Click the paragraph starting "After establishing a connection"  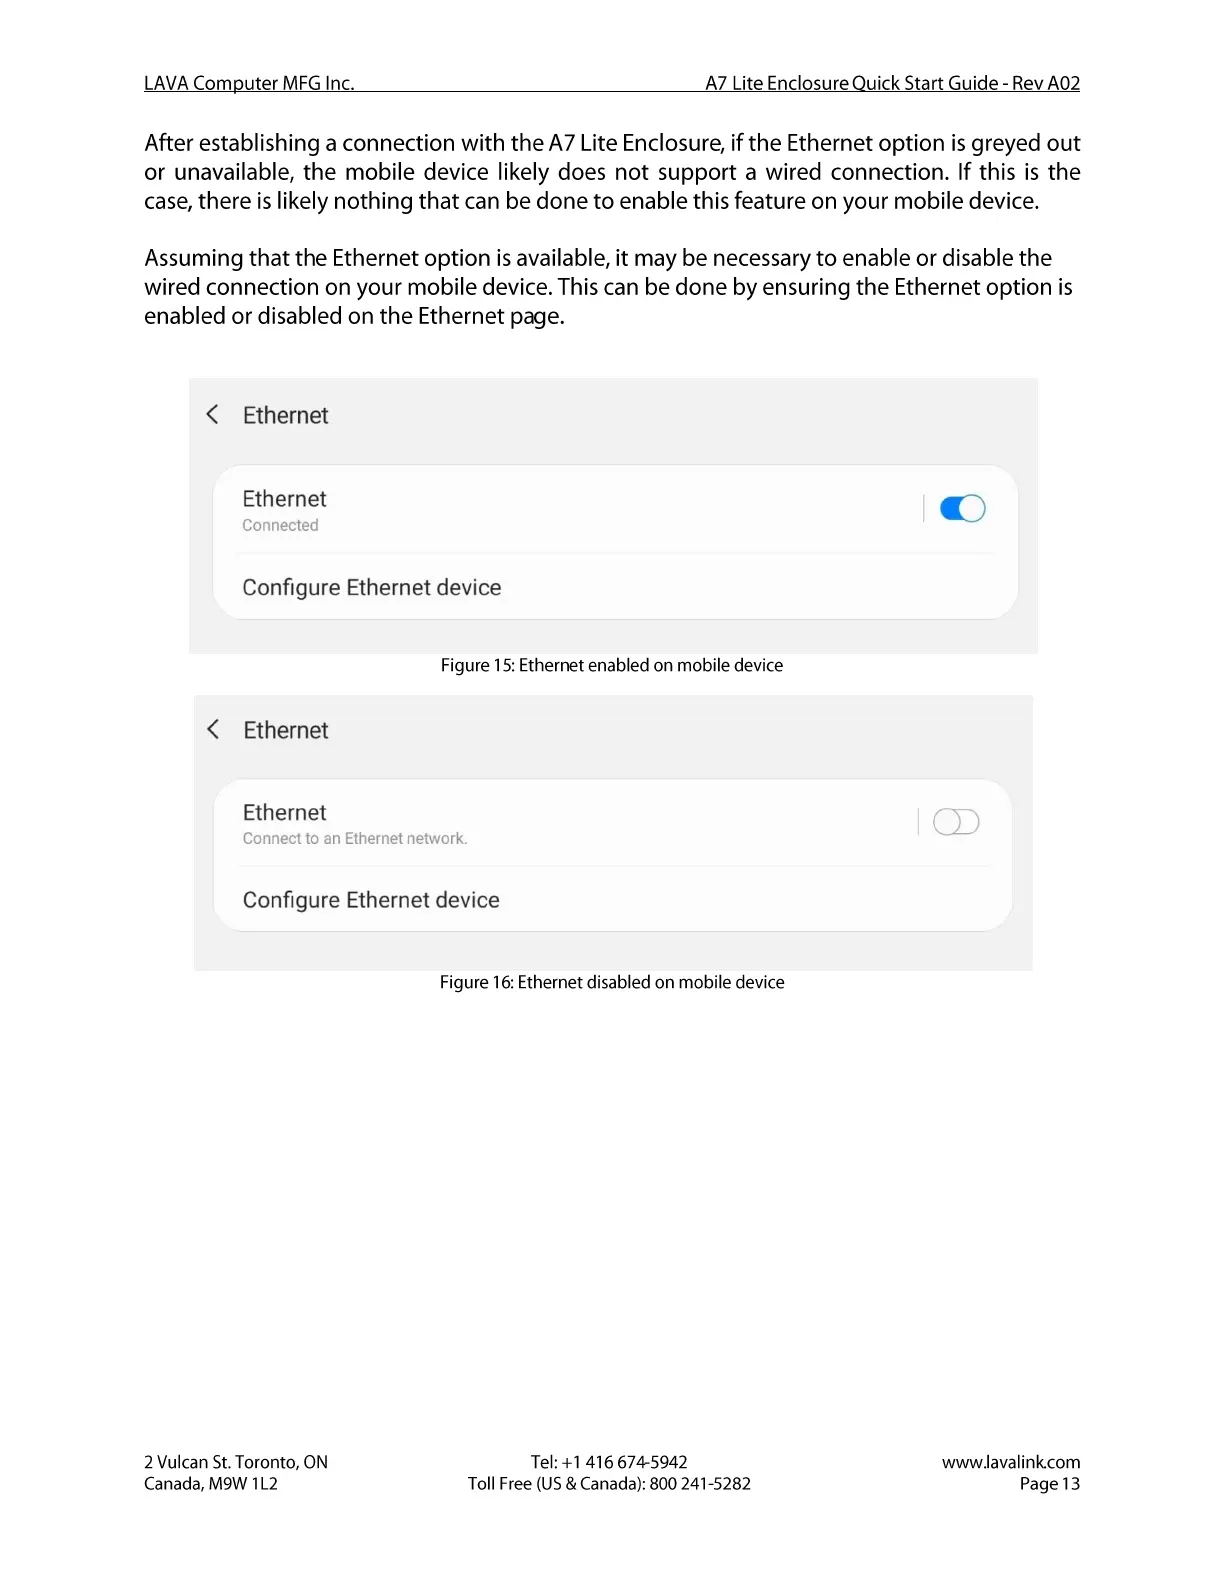612,172
